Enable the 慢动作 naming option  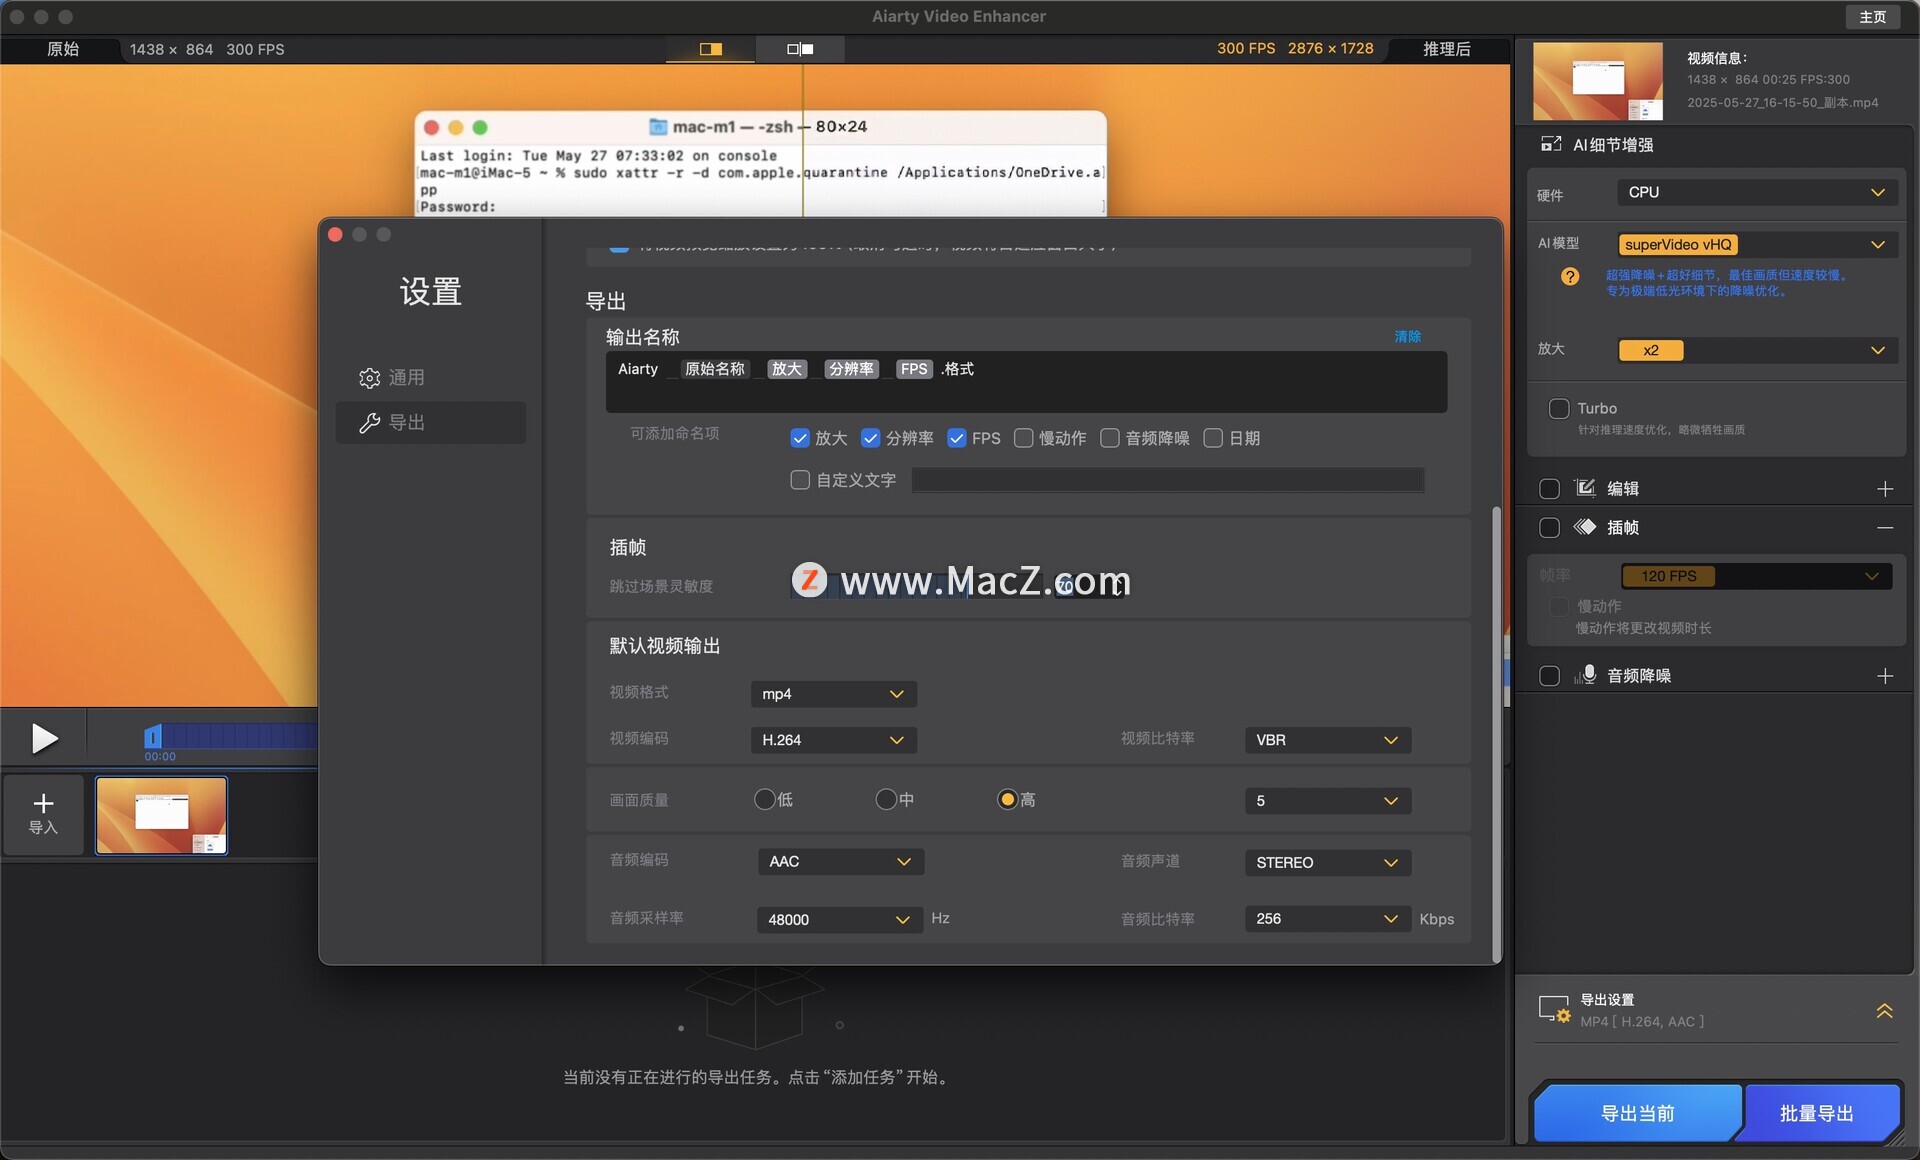[1023, 438]
